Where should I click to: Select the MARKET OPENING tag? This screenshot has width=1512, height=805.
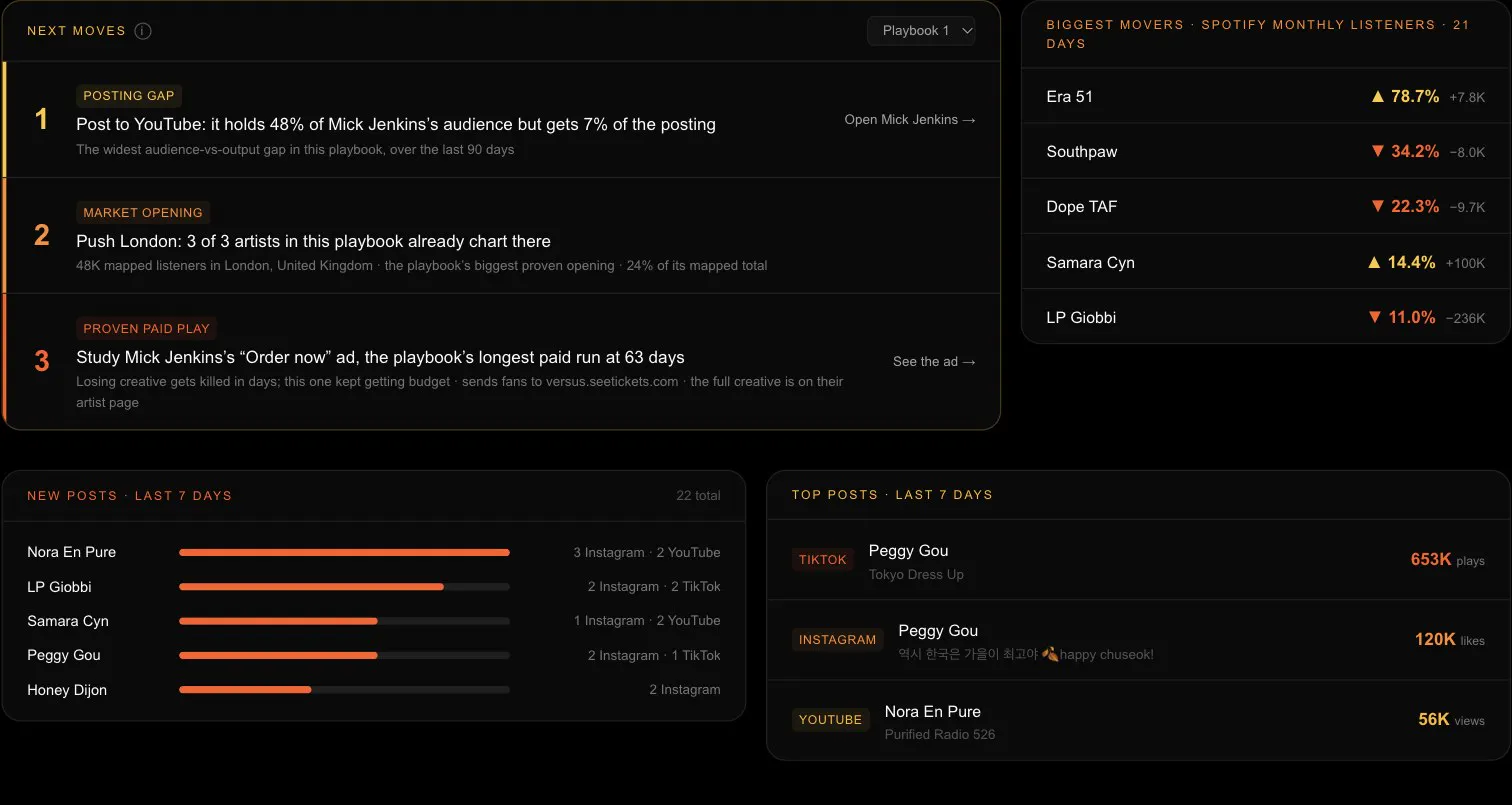click(143, 213)
